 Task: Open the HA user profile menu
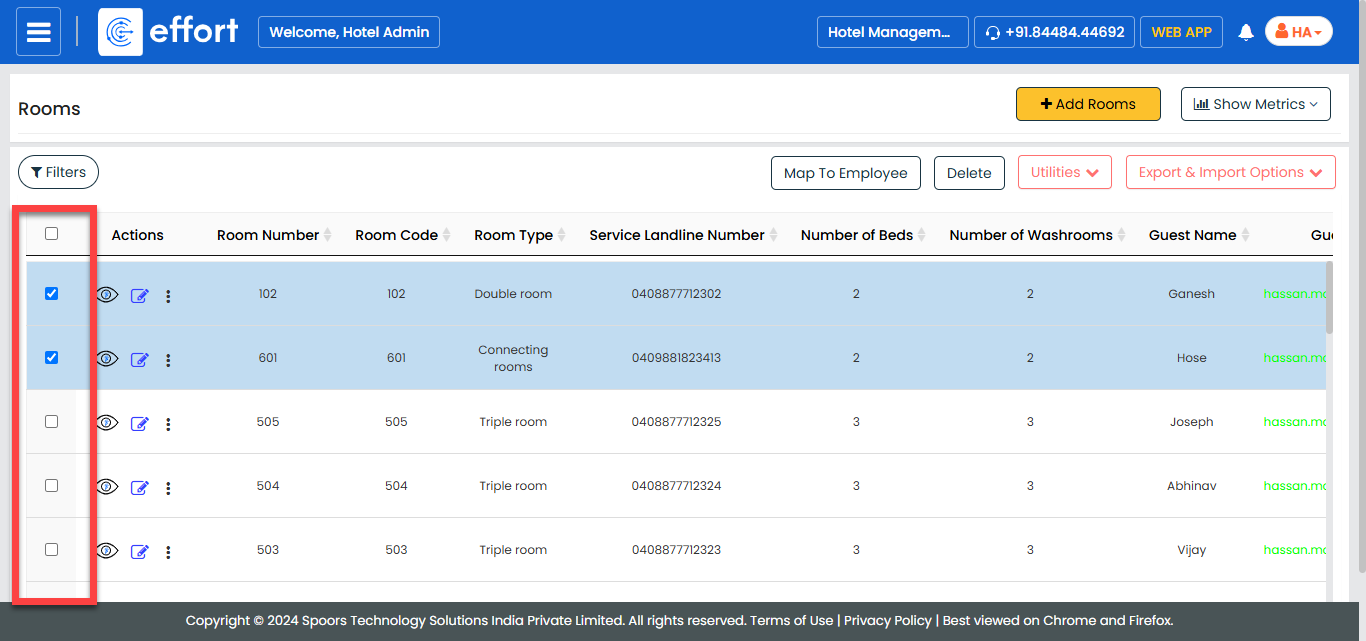pos(1298,32)
